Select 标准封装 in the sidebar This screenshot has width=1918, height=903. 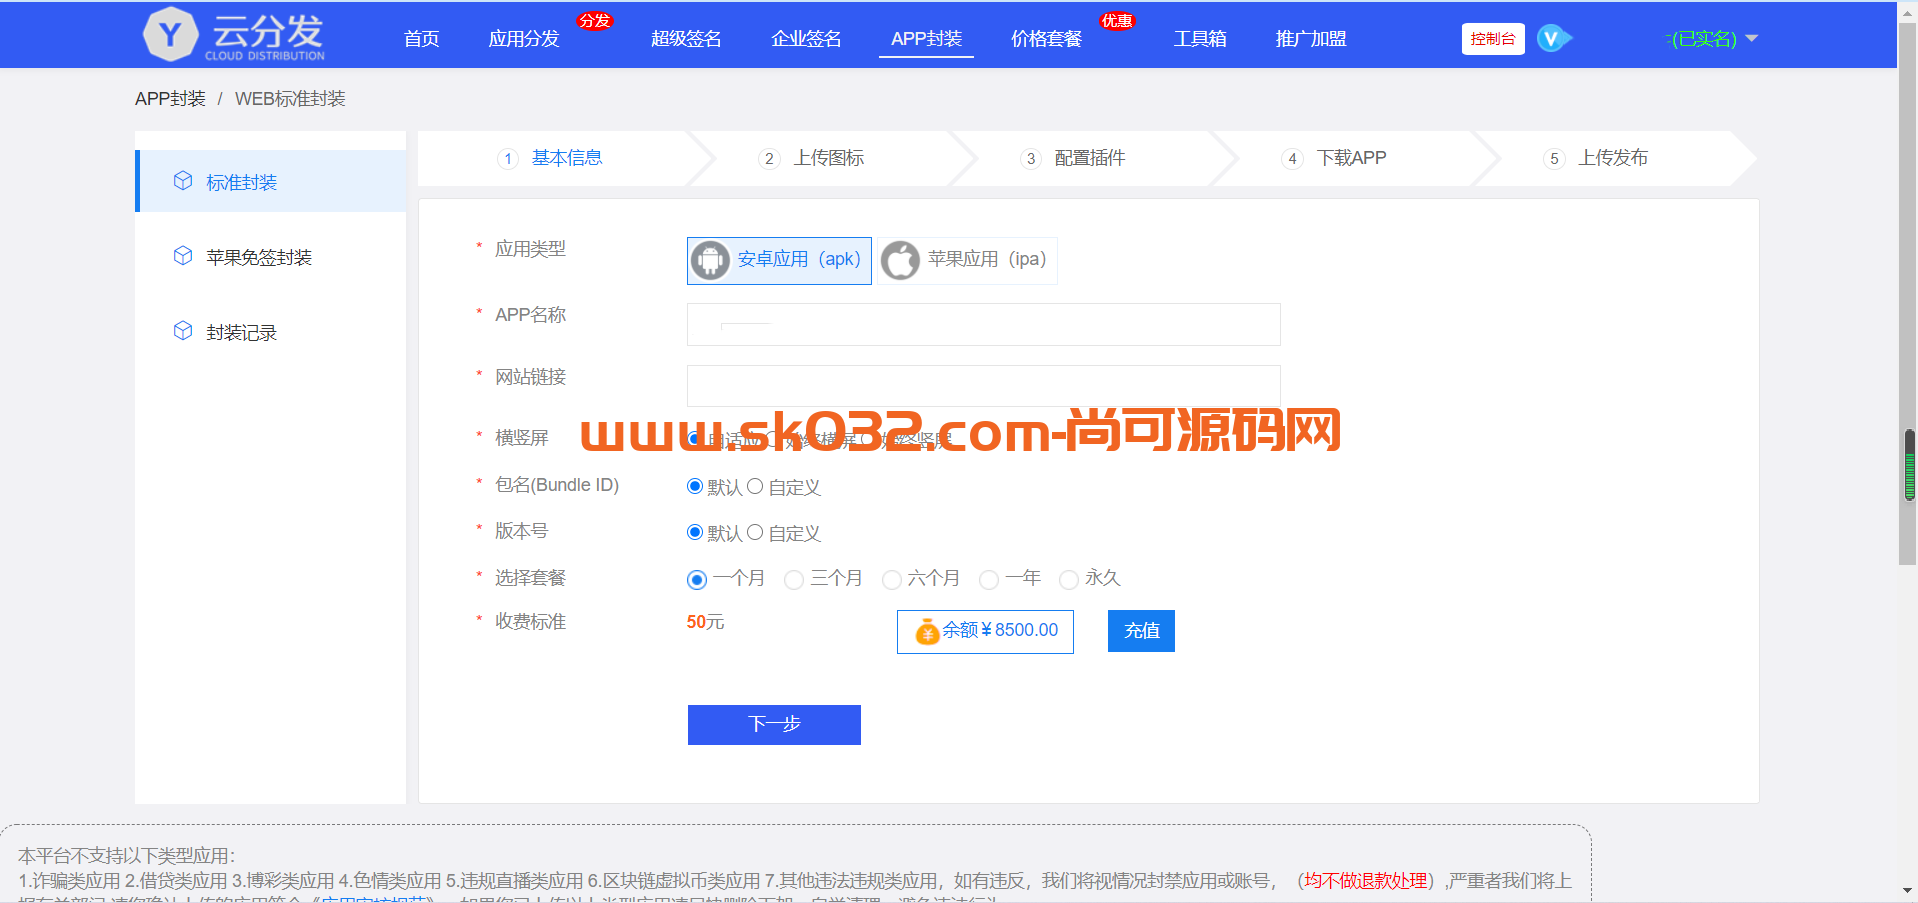tap(271, 181)
